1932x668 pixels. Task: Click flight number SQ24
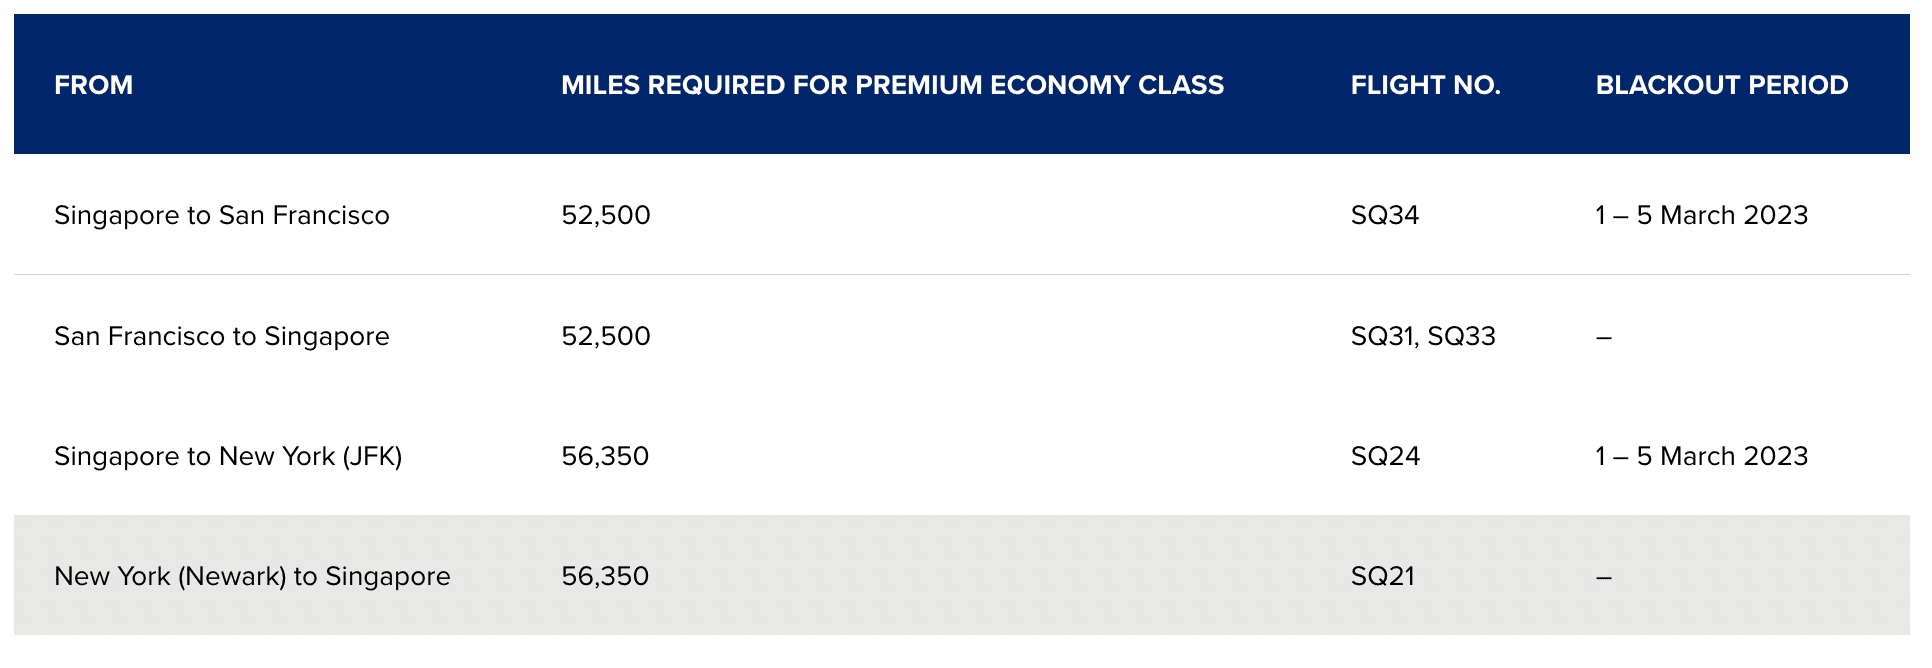click(1385, 456)
